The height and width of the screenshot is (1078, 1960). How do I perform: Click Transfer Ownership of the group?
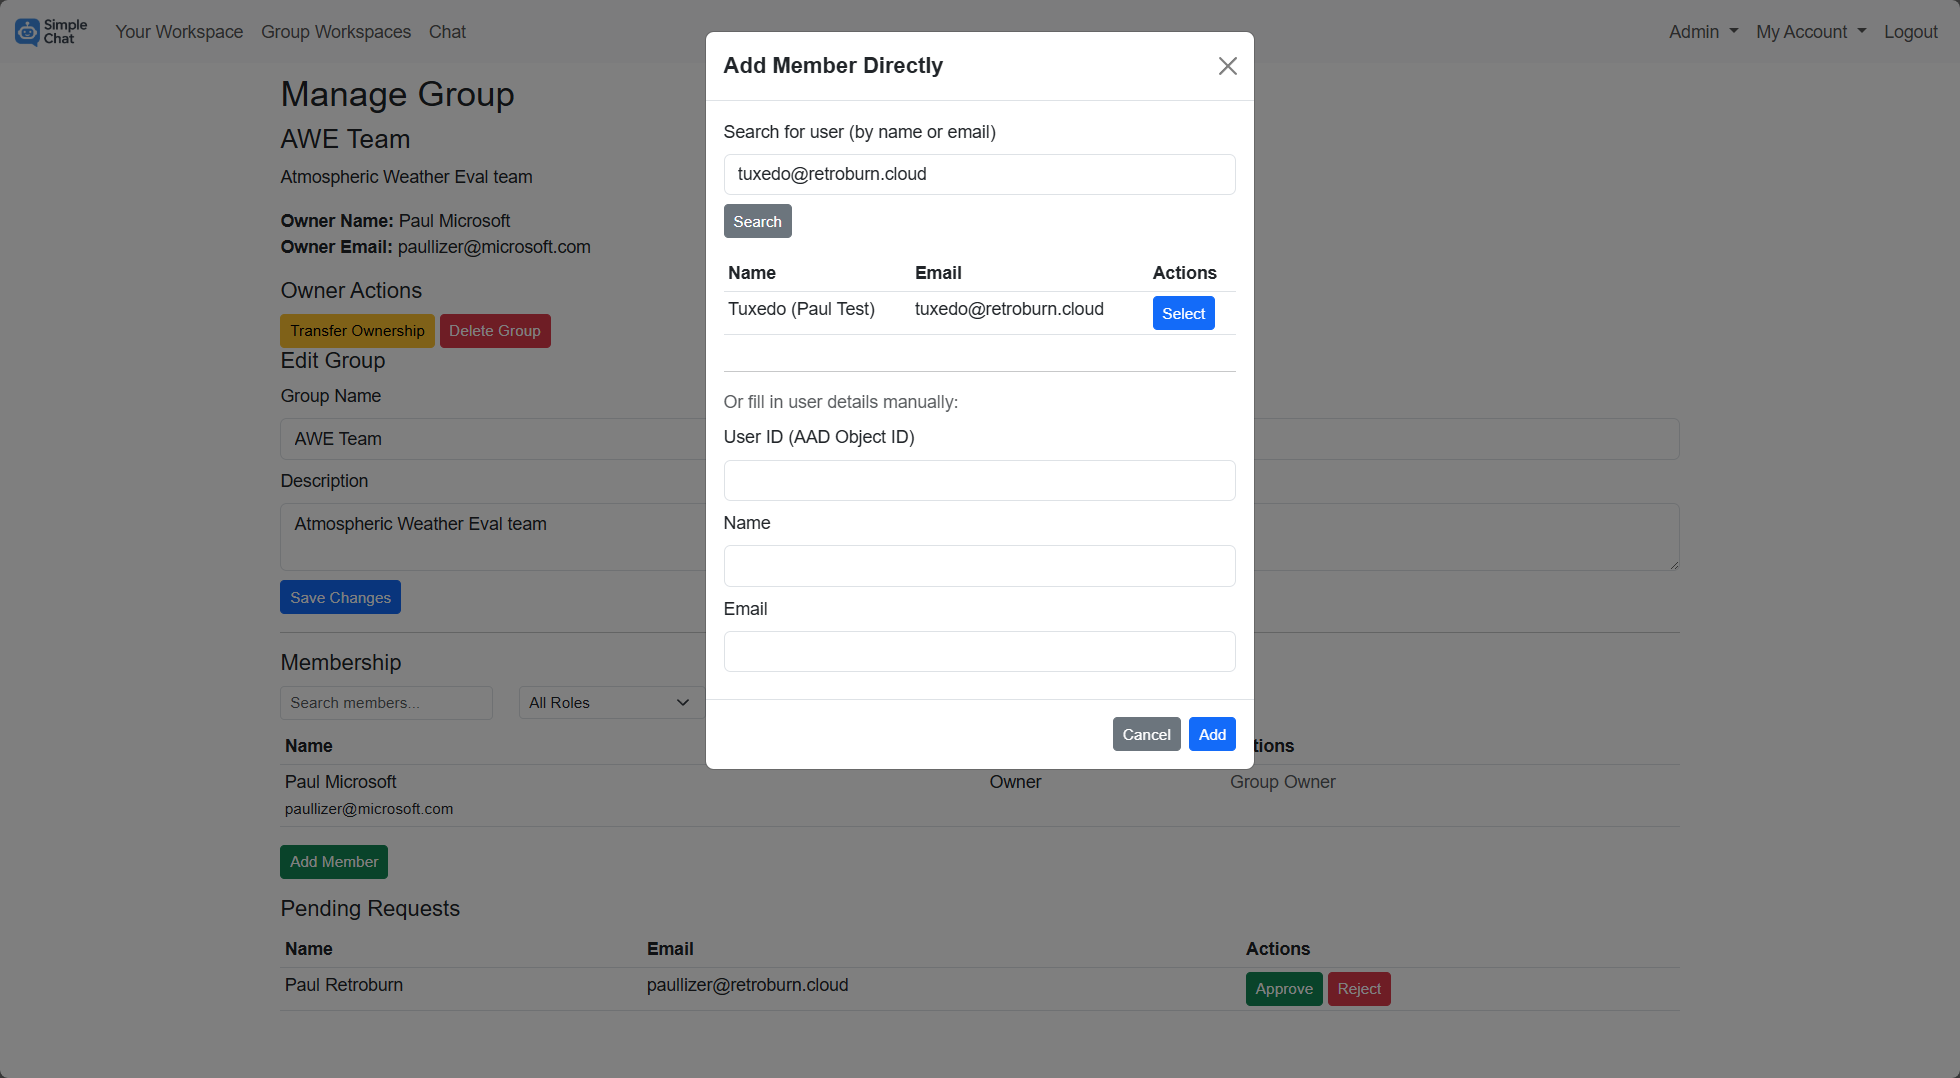[x=357, y=330]
